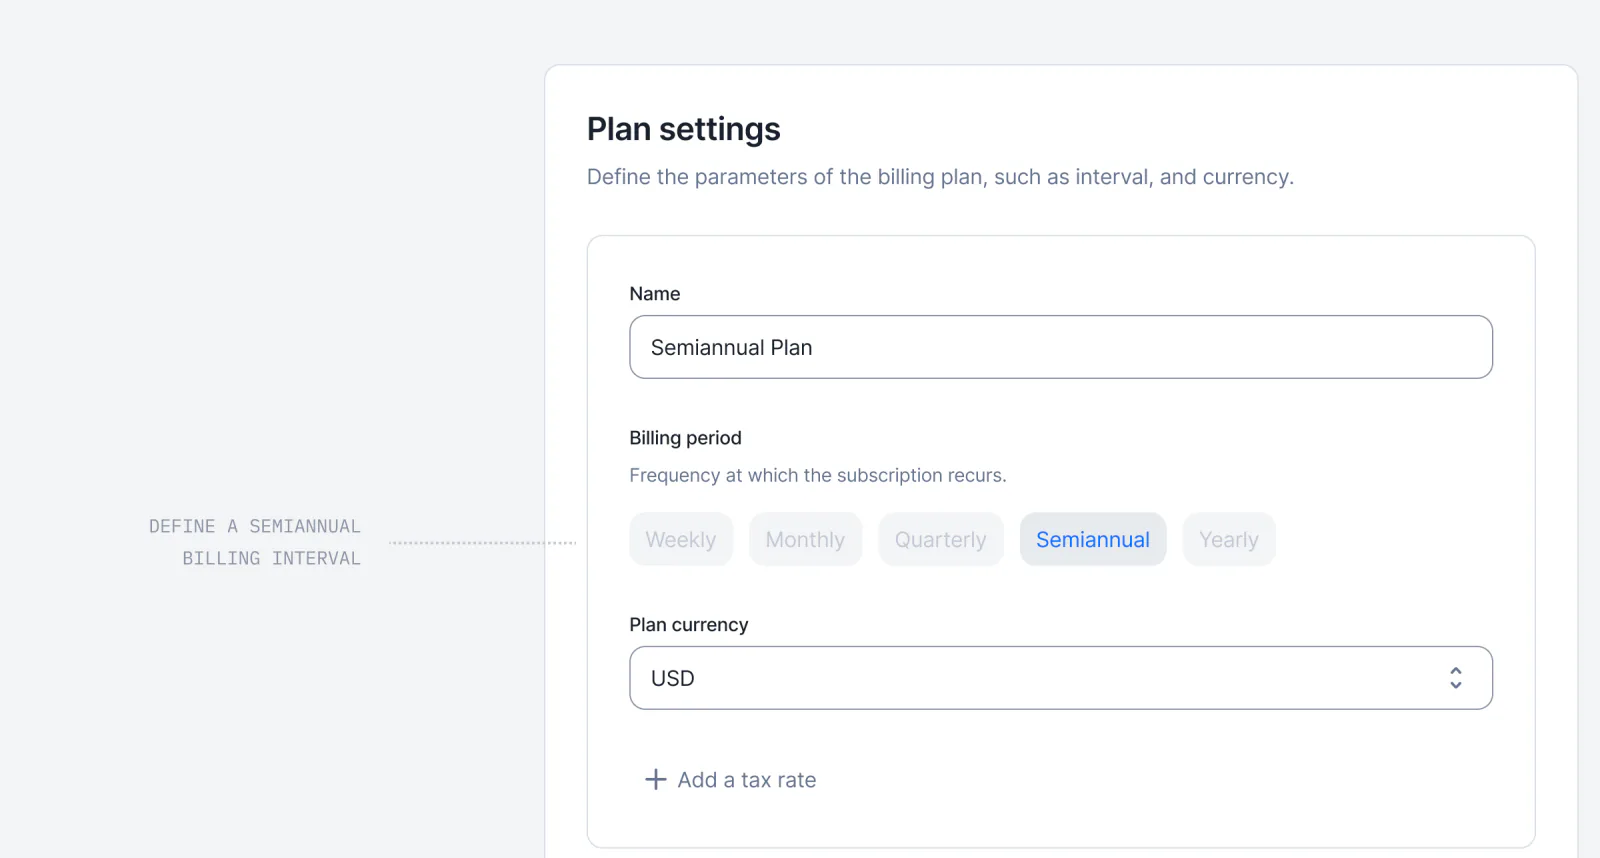
Task: Click the up-down chevron in the USD field
Action: pos(1455,678)
